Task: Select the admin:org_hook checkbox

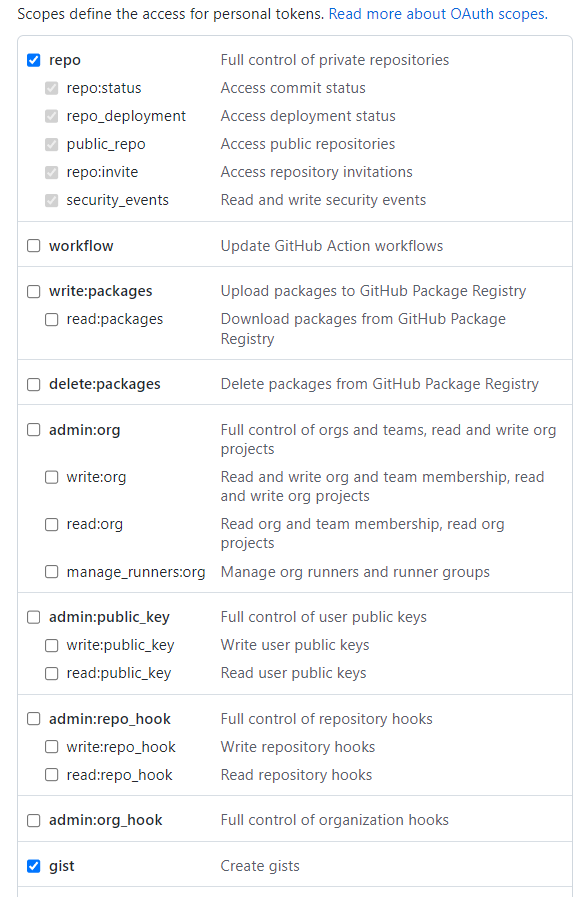Action: pos(34,820)
